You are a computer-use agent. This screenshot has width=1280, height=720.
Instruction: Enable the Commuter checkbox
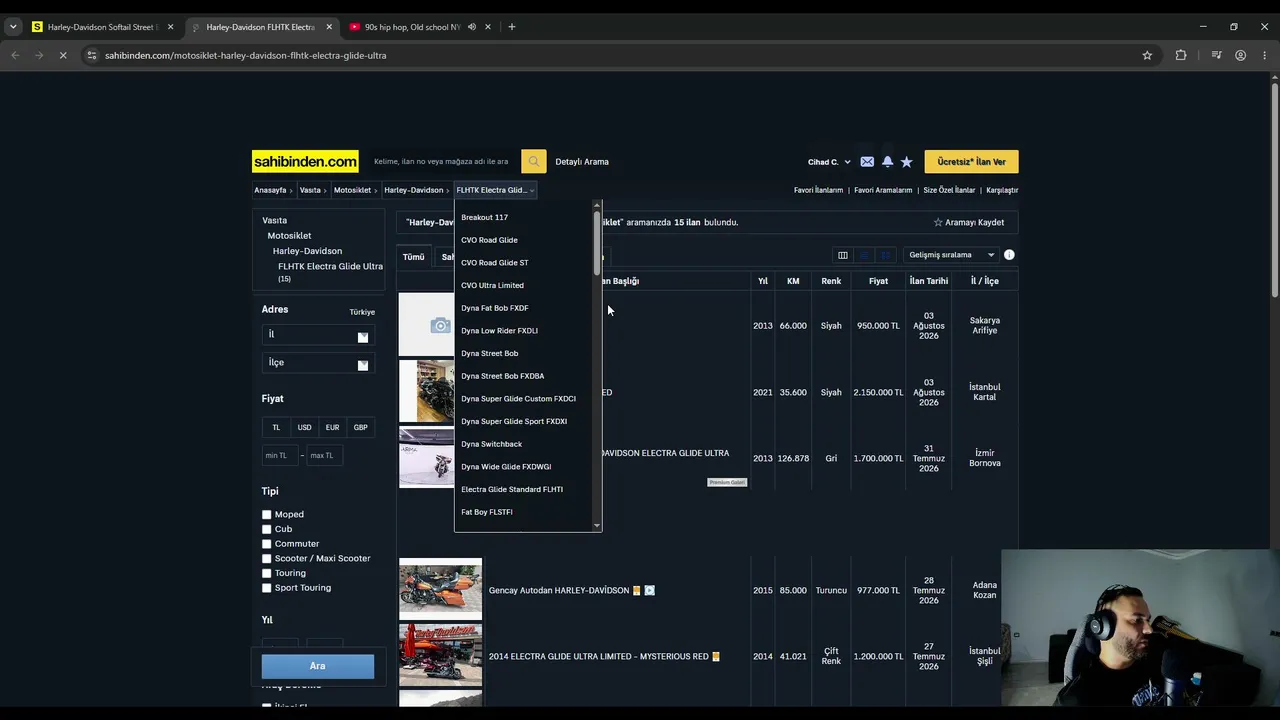point(267,544)
